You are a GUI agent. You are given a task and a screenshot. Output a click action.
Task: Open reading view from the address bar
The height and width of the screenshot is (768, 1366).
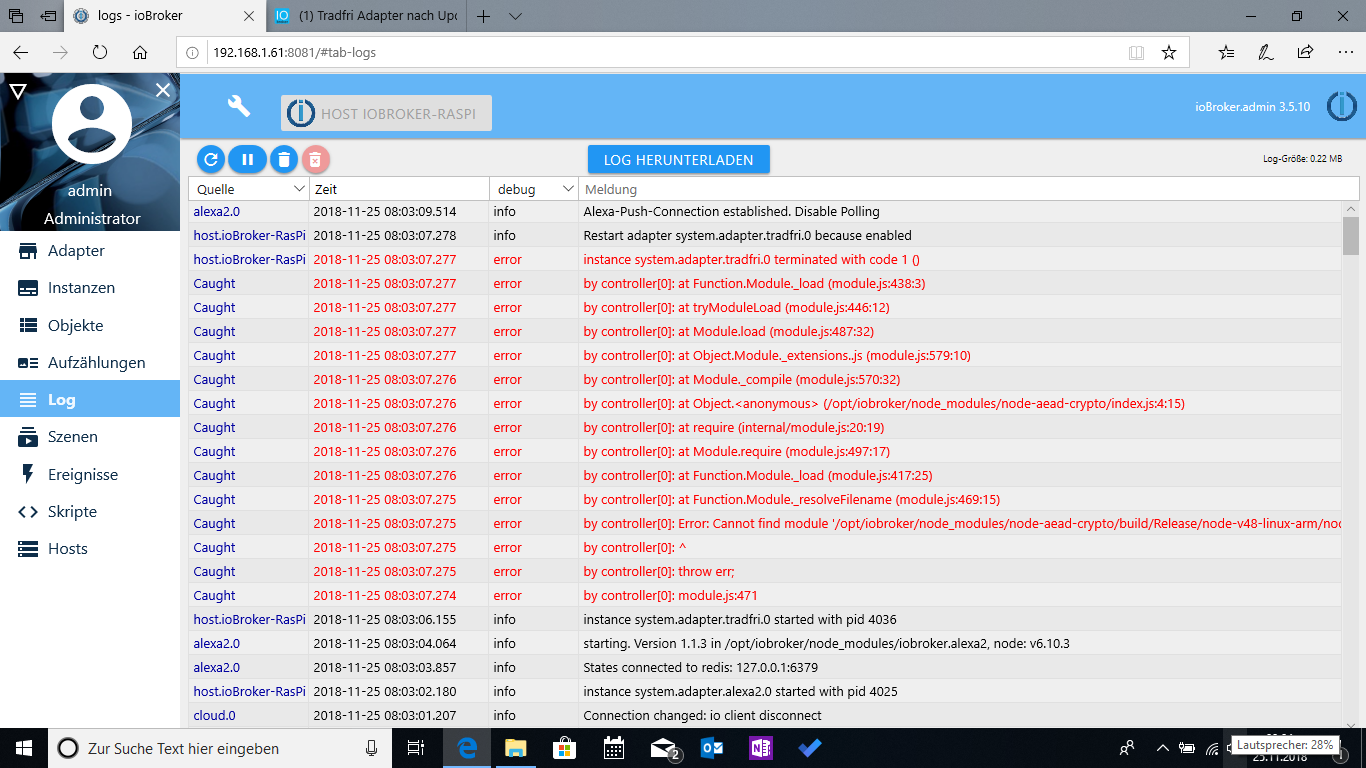click(1136, 53)
